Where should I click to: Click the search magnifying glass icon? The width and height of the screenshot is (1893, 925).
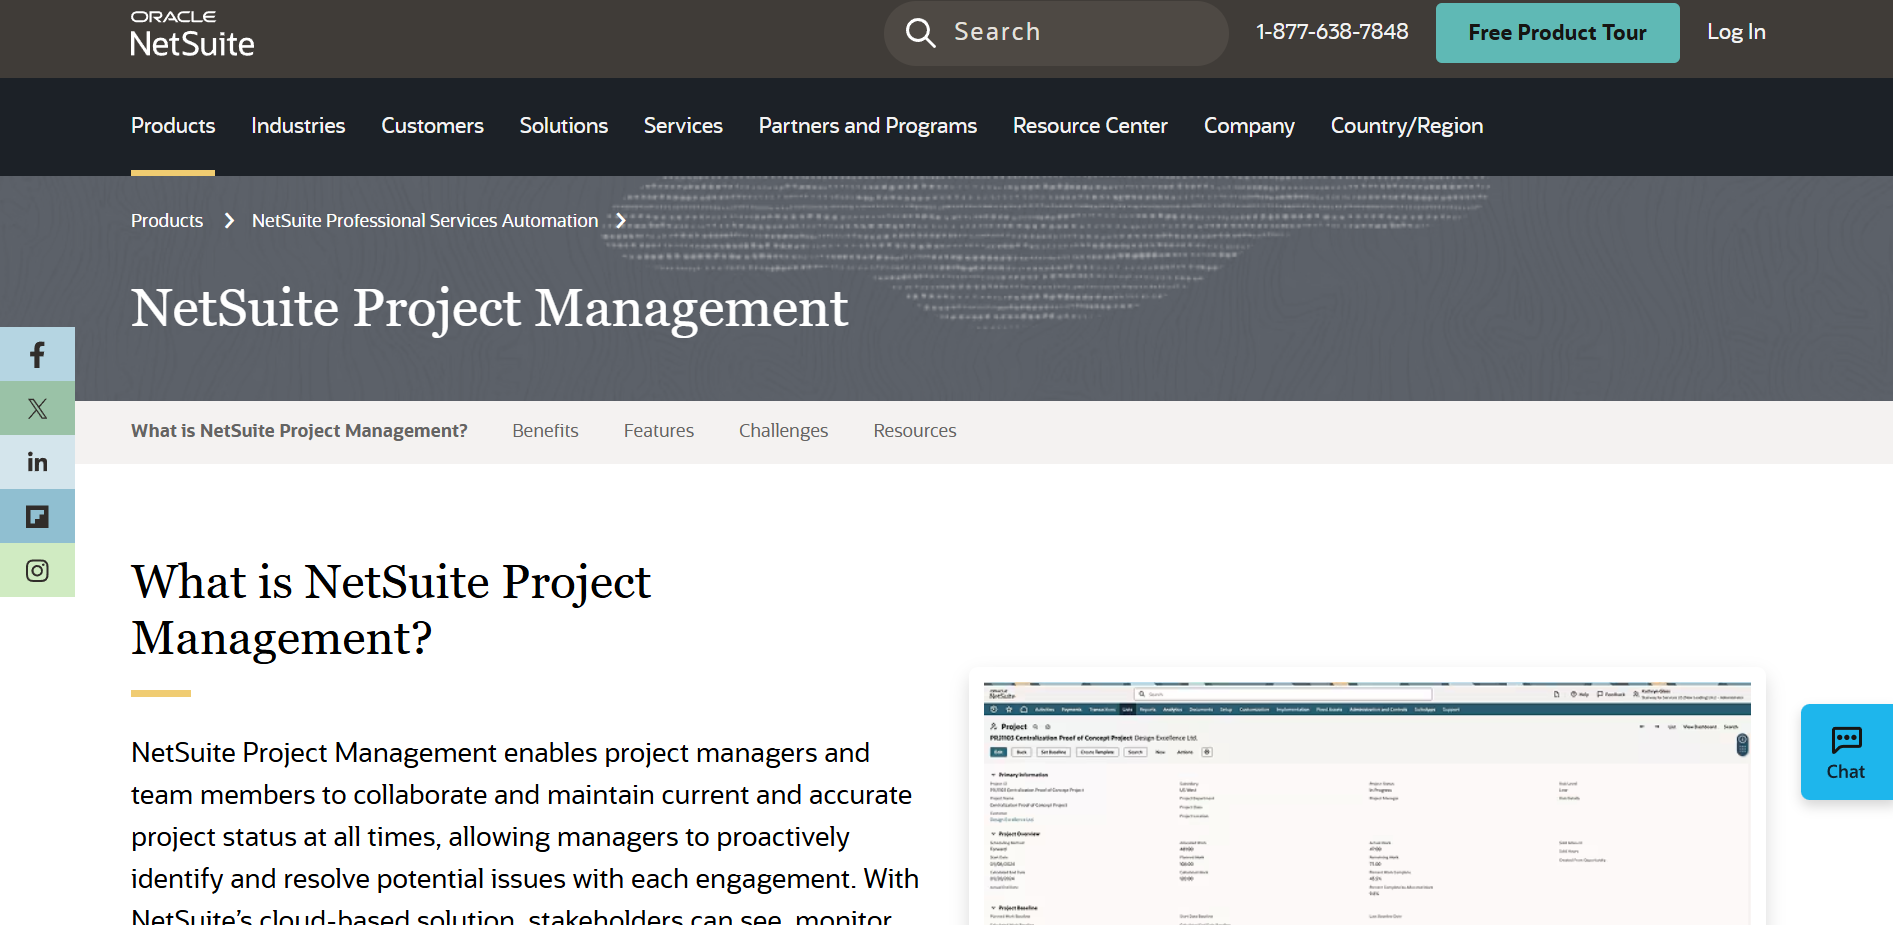click(920, 32)
